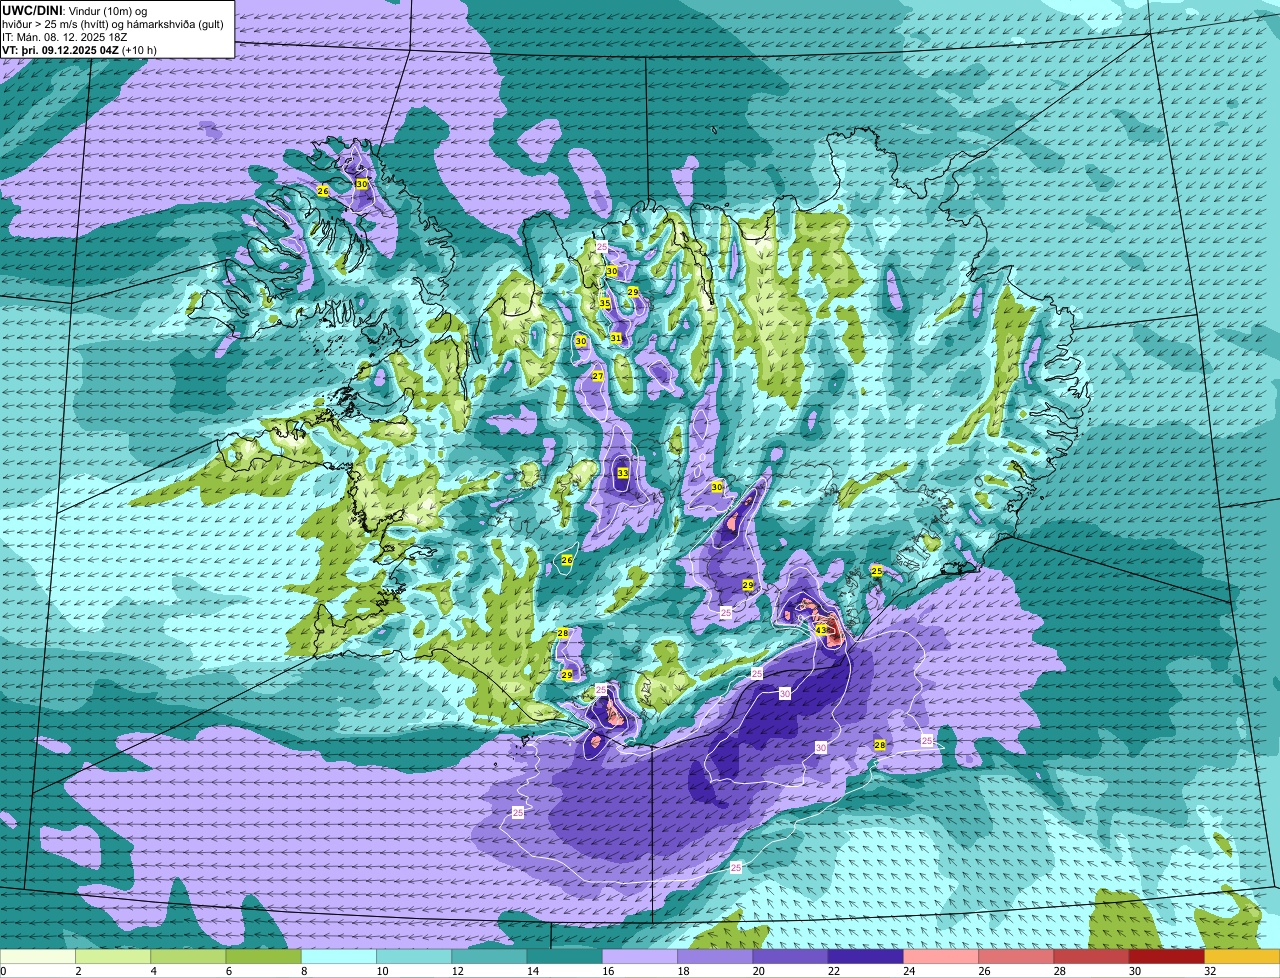Image resolution: width=1280 pixels, height=978 pixels.
Task: Select the dark red 30–32 legend swatch
Action: pos(1167,957)
